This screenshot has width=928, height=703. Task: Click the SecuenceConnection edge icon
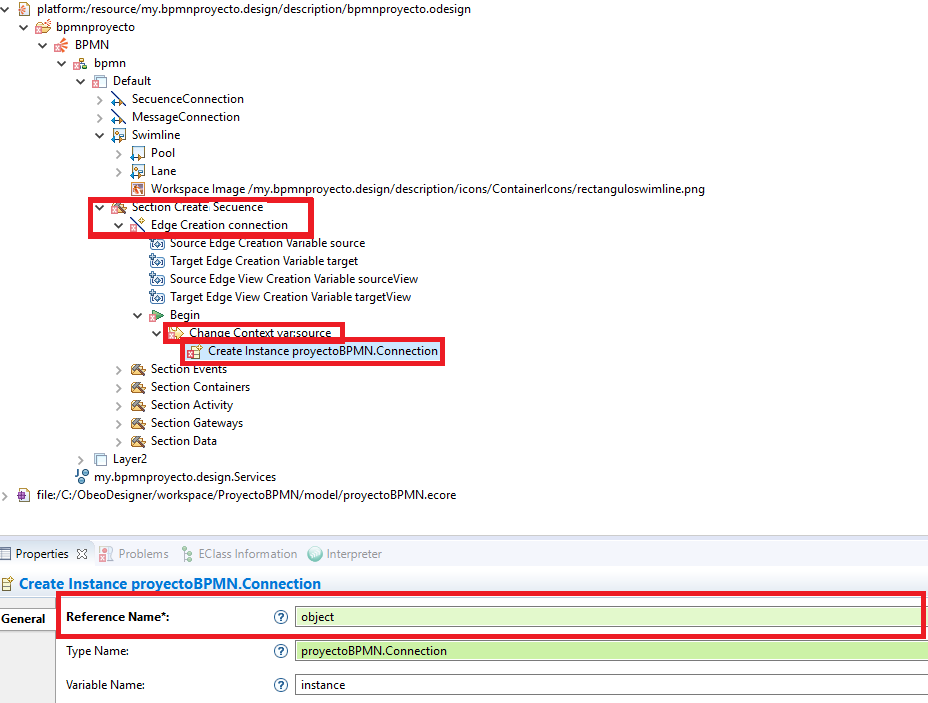(118, 99)
